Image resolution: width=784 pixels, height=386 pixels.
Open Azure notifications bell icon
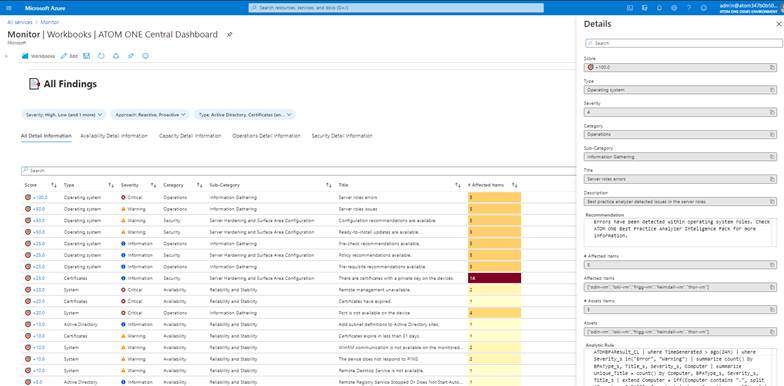659,8
